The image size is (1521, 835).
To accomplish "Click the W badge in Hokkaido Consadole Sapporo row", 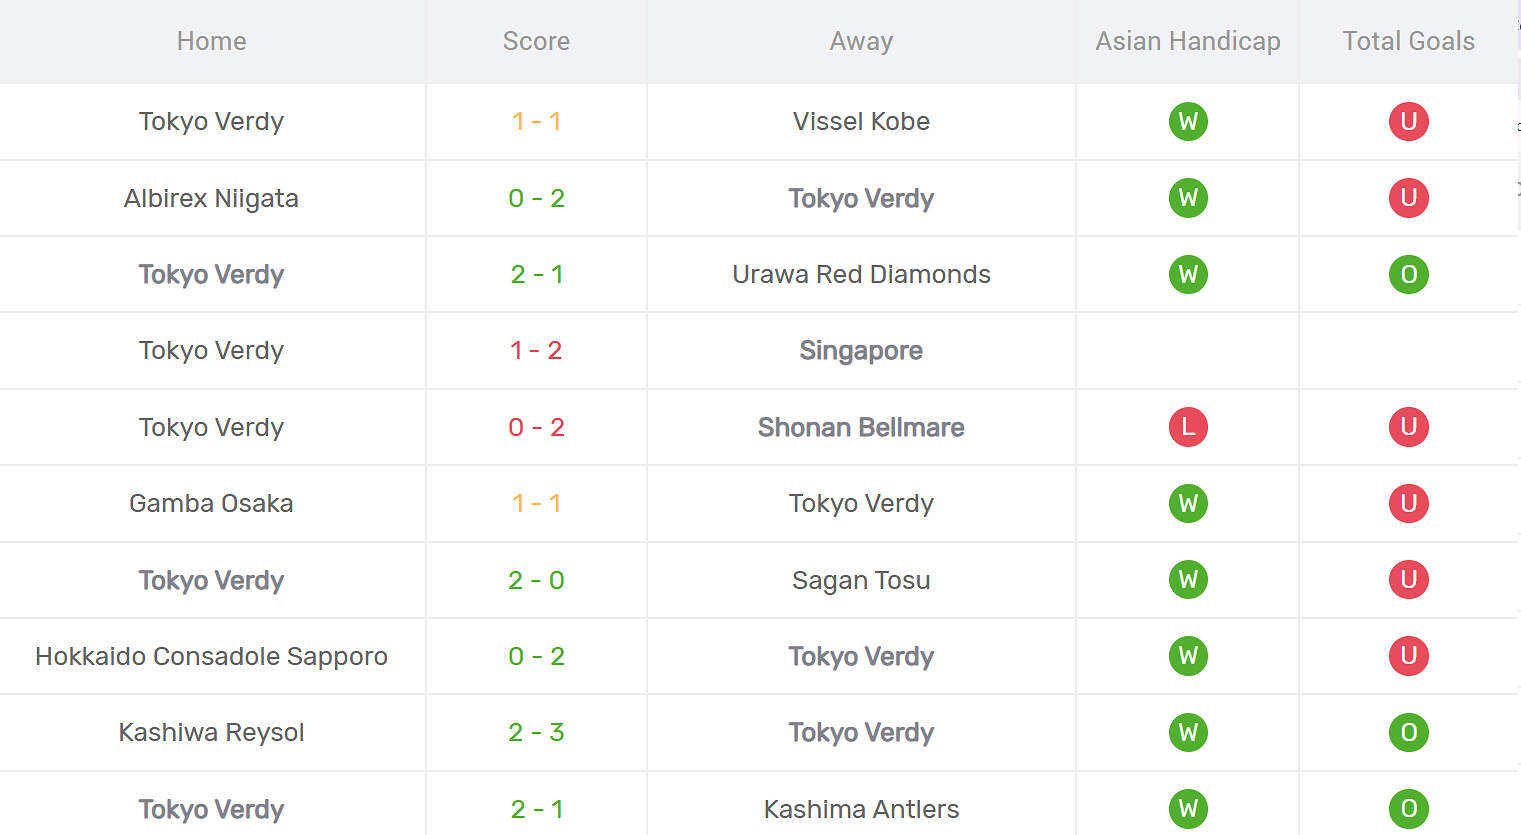I will (1188, 656).
